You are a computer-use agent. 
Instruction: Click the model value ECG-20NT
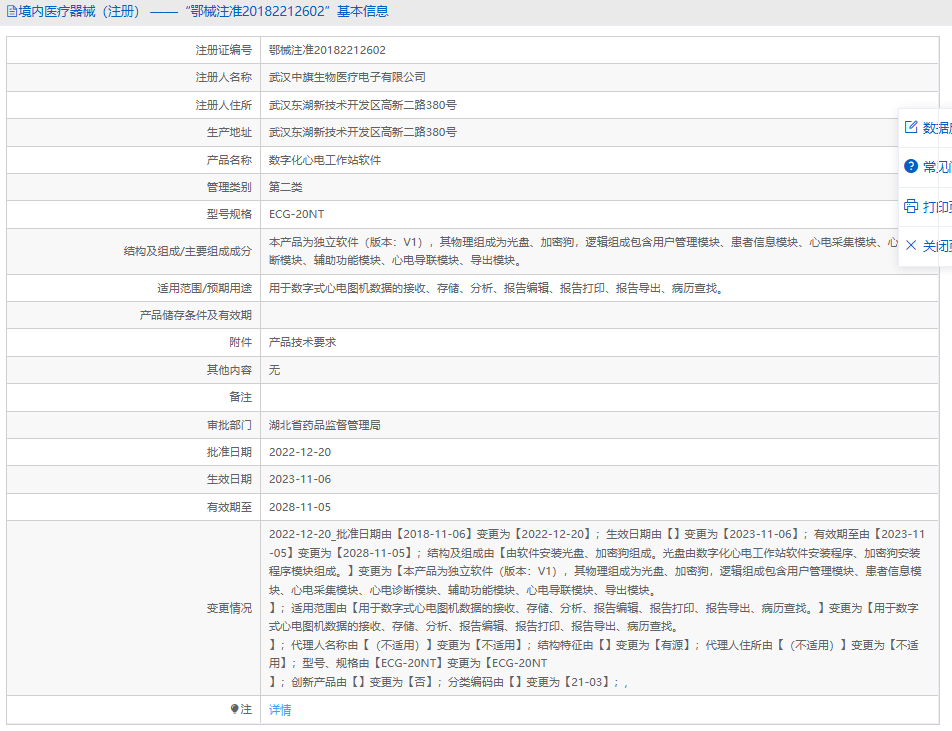click(296, 214)
